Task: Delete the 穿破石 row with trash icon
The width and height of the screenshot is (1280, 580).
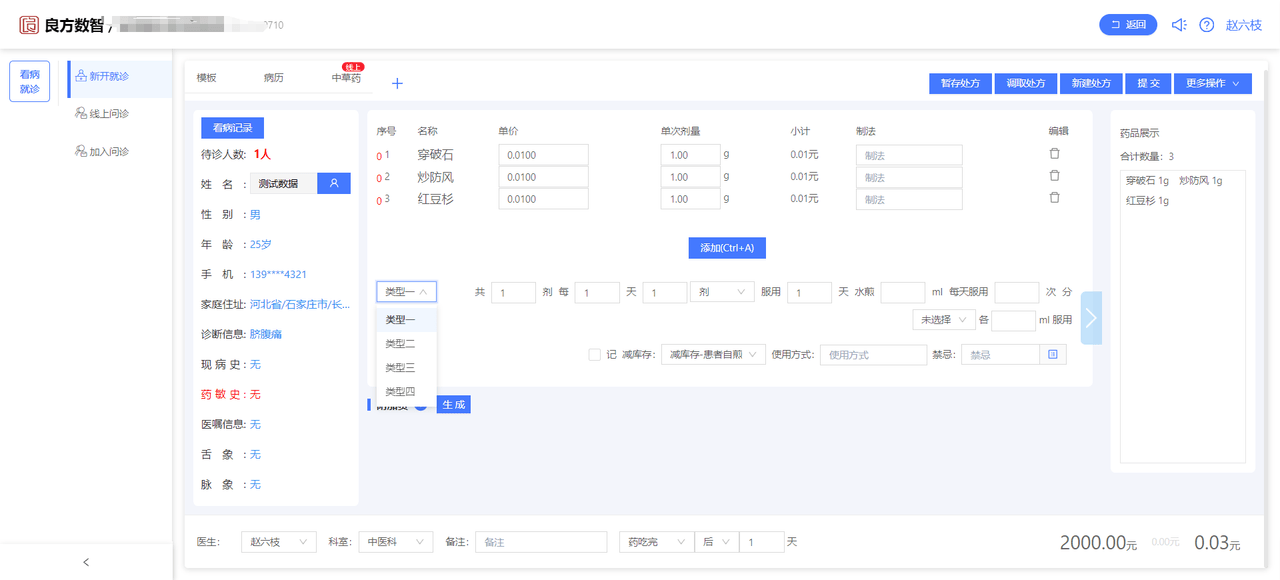Action: [x=1054, y=154]
